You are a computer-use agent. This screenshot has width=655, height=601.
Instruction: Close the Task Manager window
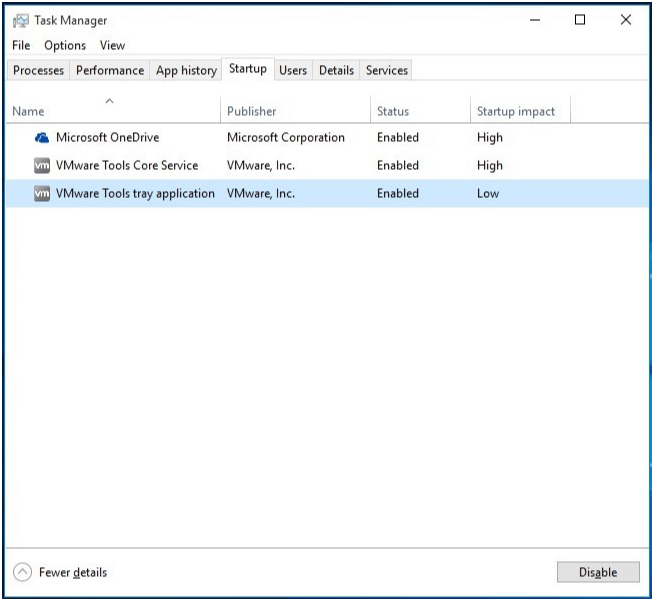[x=626, y=20]
